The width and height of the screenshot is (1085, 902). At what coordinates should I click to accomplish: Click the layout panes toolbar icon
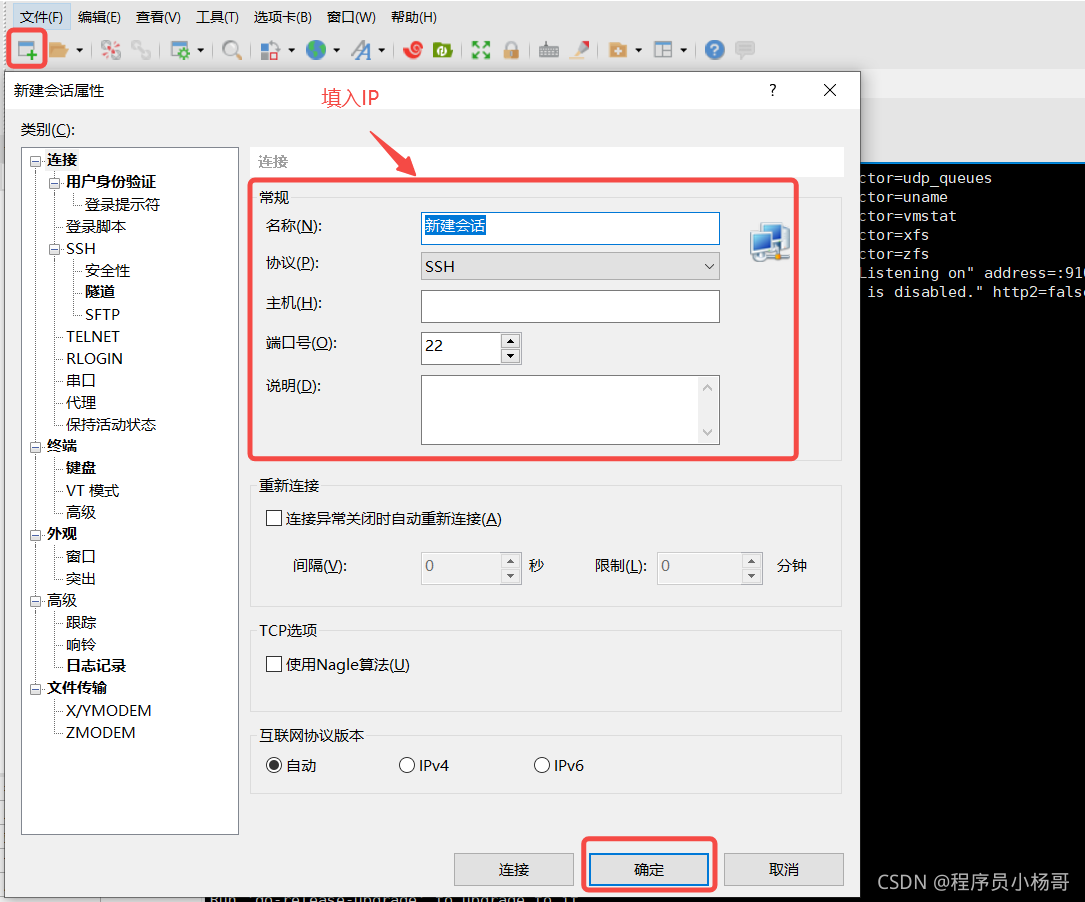coord(663,50)
